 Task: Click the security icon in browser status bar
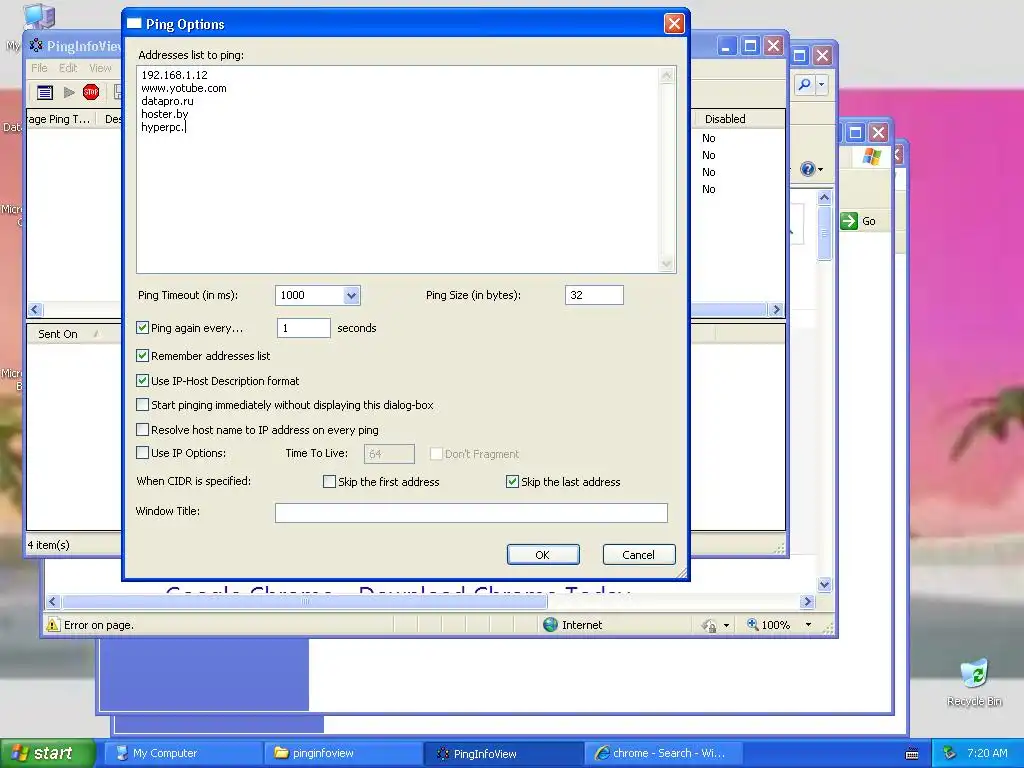point(709,625)
